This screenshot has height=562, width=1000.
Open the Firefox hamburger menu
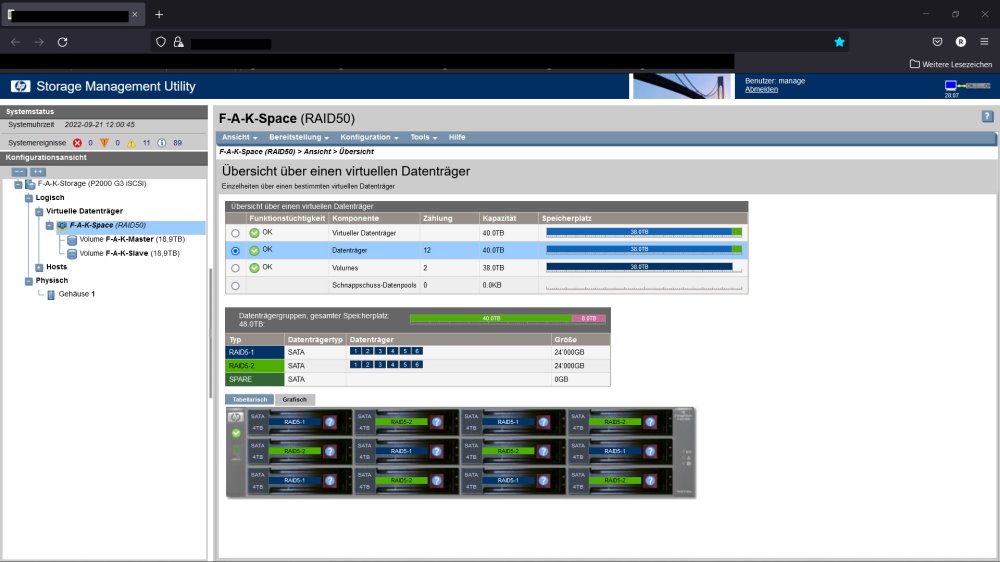coord(984,42)
